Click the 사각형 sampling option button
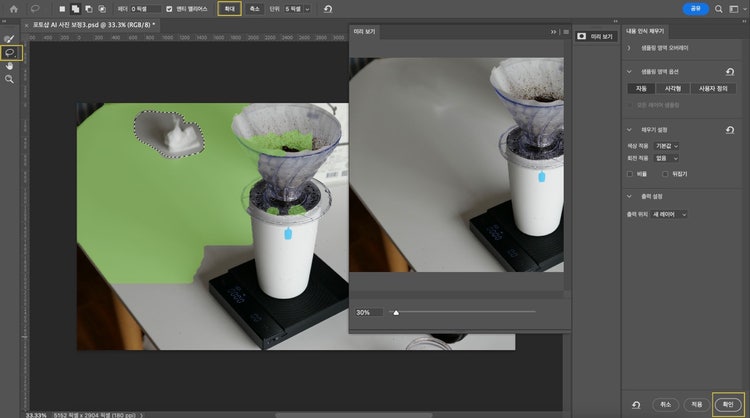This screenshot has height=418, width=750. [x=673, y=89]
